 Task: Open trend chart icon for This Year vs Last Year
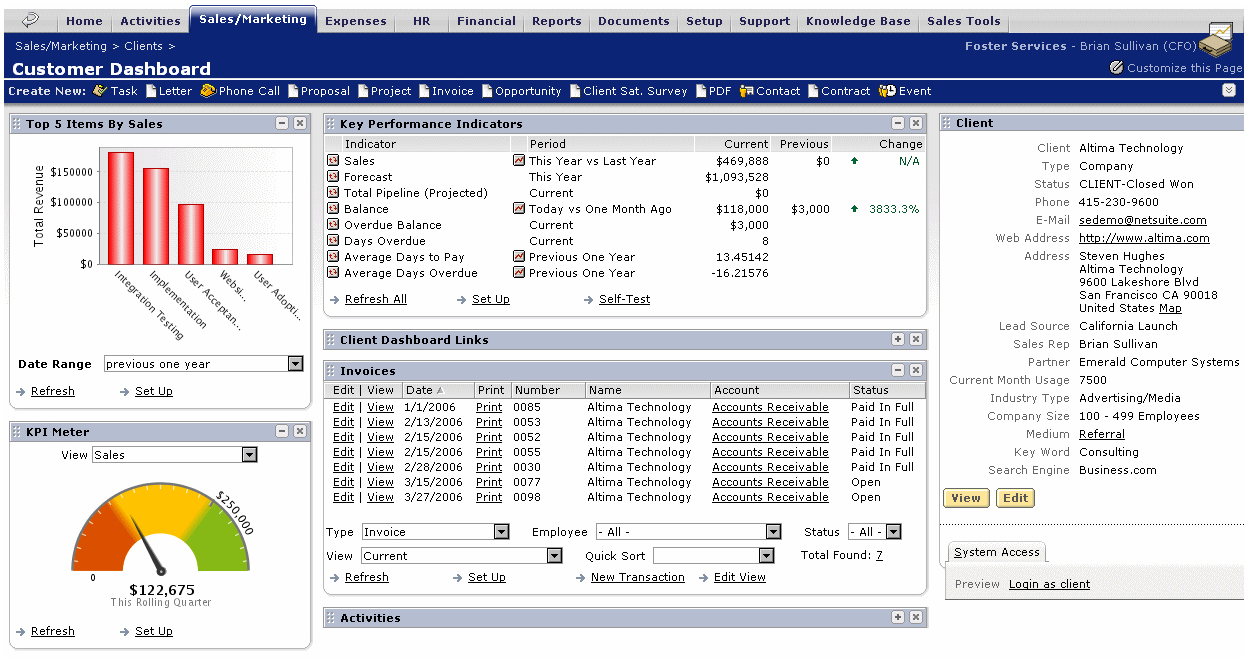pos(519,161)
